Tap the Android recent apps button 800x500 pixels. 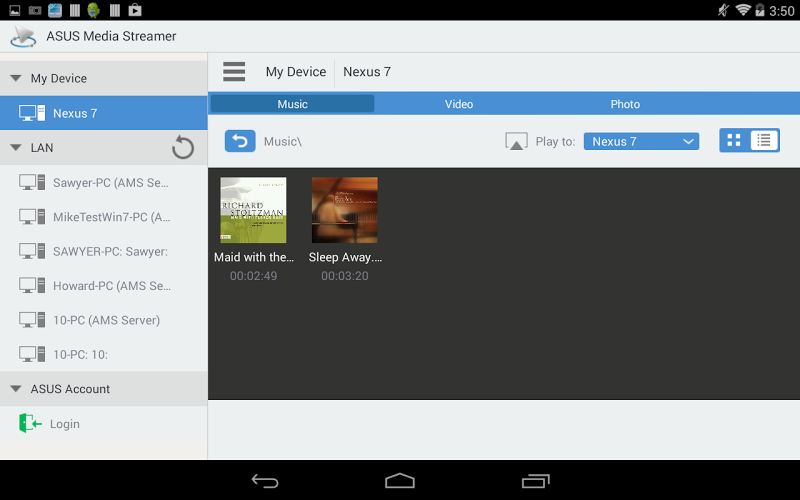536,481
